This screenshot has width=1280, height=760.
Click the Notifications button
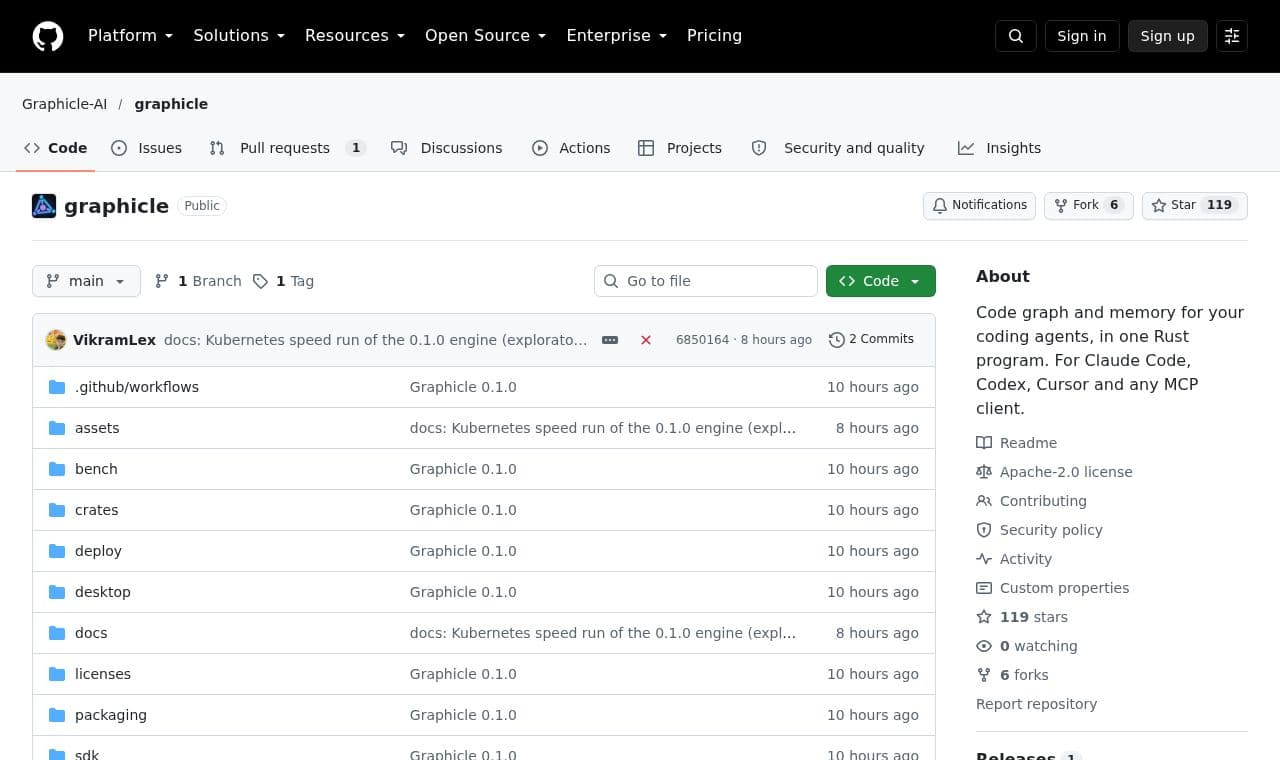[979, 206]
